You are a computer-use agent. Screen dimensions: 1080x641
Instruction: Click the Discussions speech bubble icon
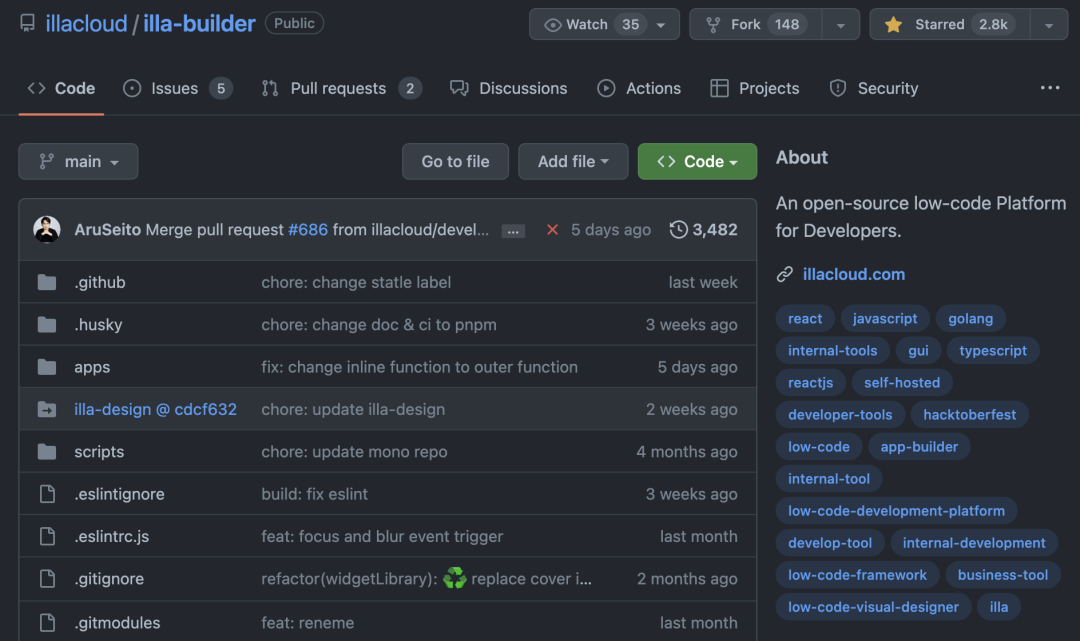click(459, 88)
